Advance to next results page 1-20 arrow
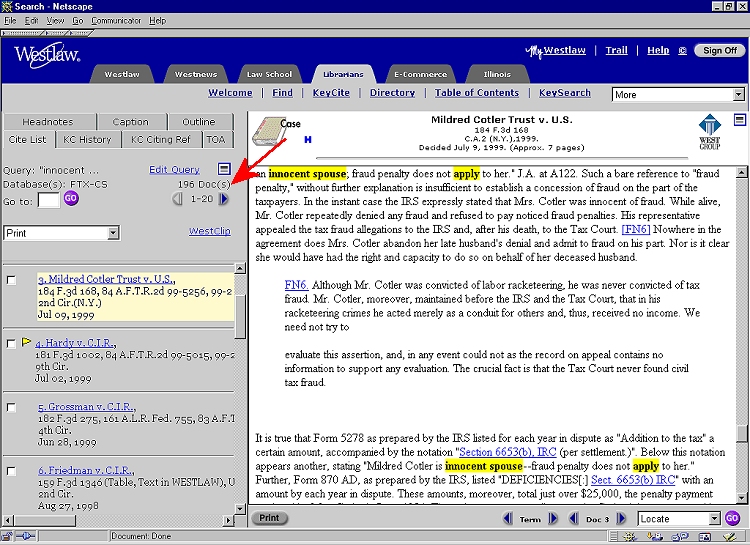 tap(223, 199)
